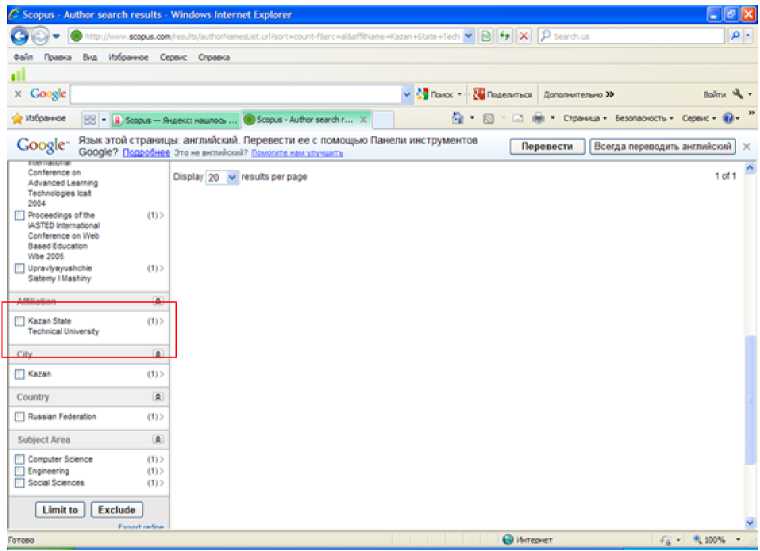760x551 pixels.
Task: Click the Quick Tabs grid icon
Action: pyautogui.click(x=90, y=119)
